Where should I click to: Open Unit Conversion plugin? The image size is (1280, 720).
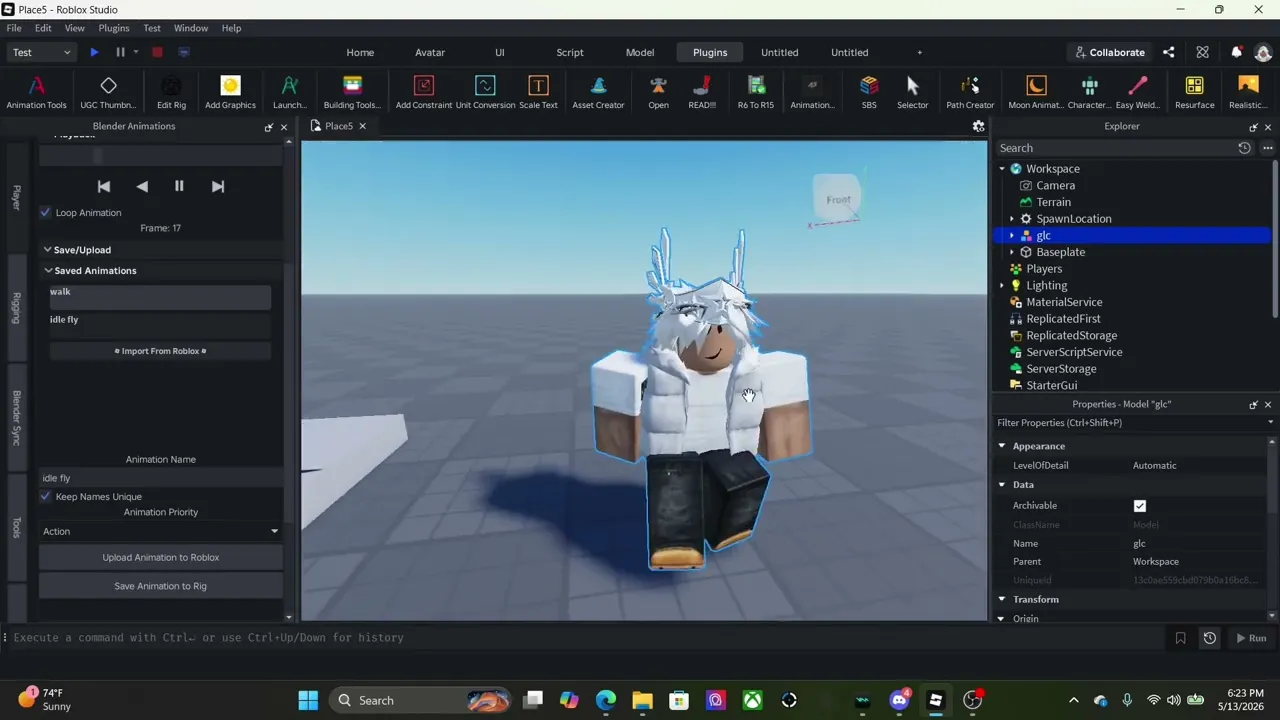(485, 92)
